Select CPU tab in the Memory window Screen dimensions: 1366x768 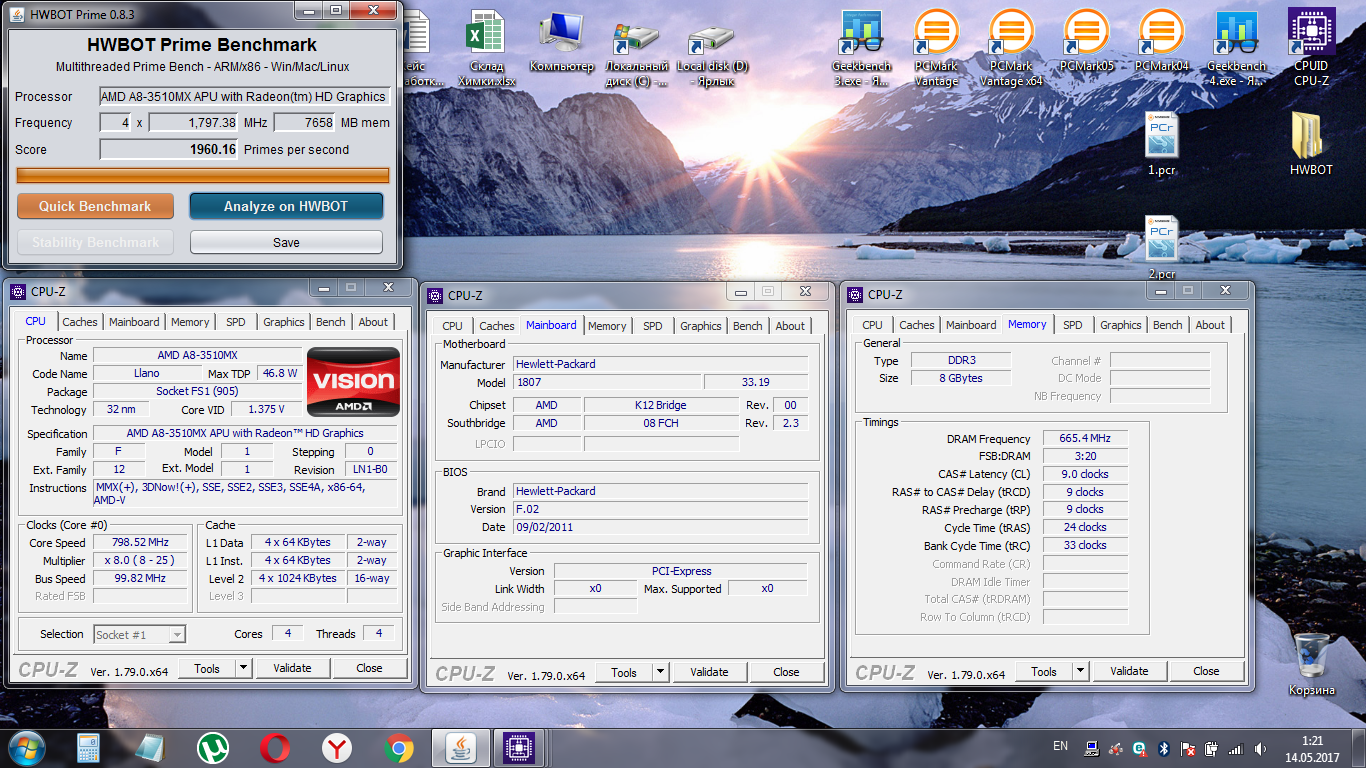pyautogui.click(x=872, y=325)
